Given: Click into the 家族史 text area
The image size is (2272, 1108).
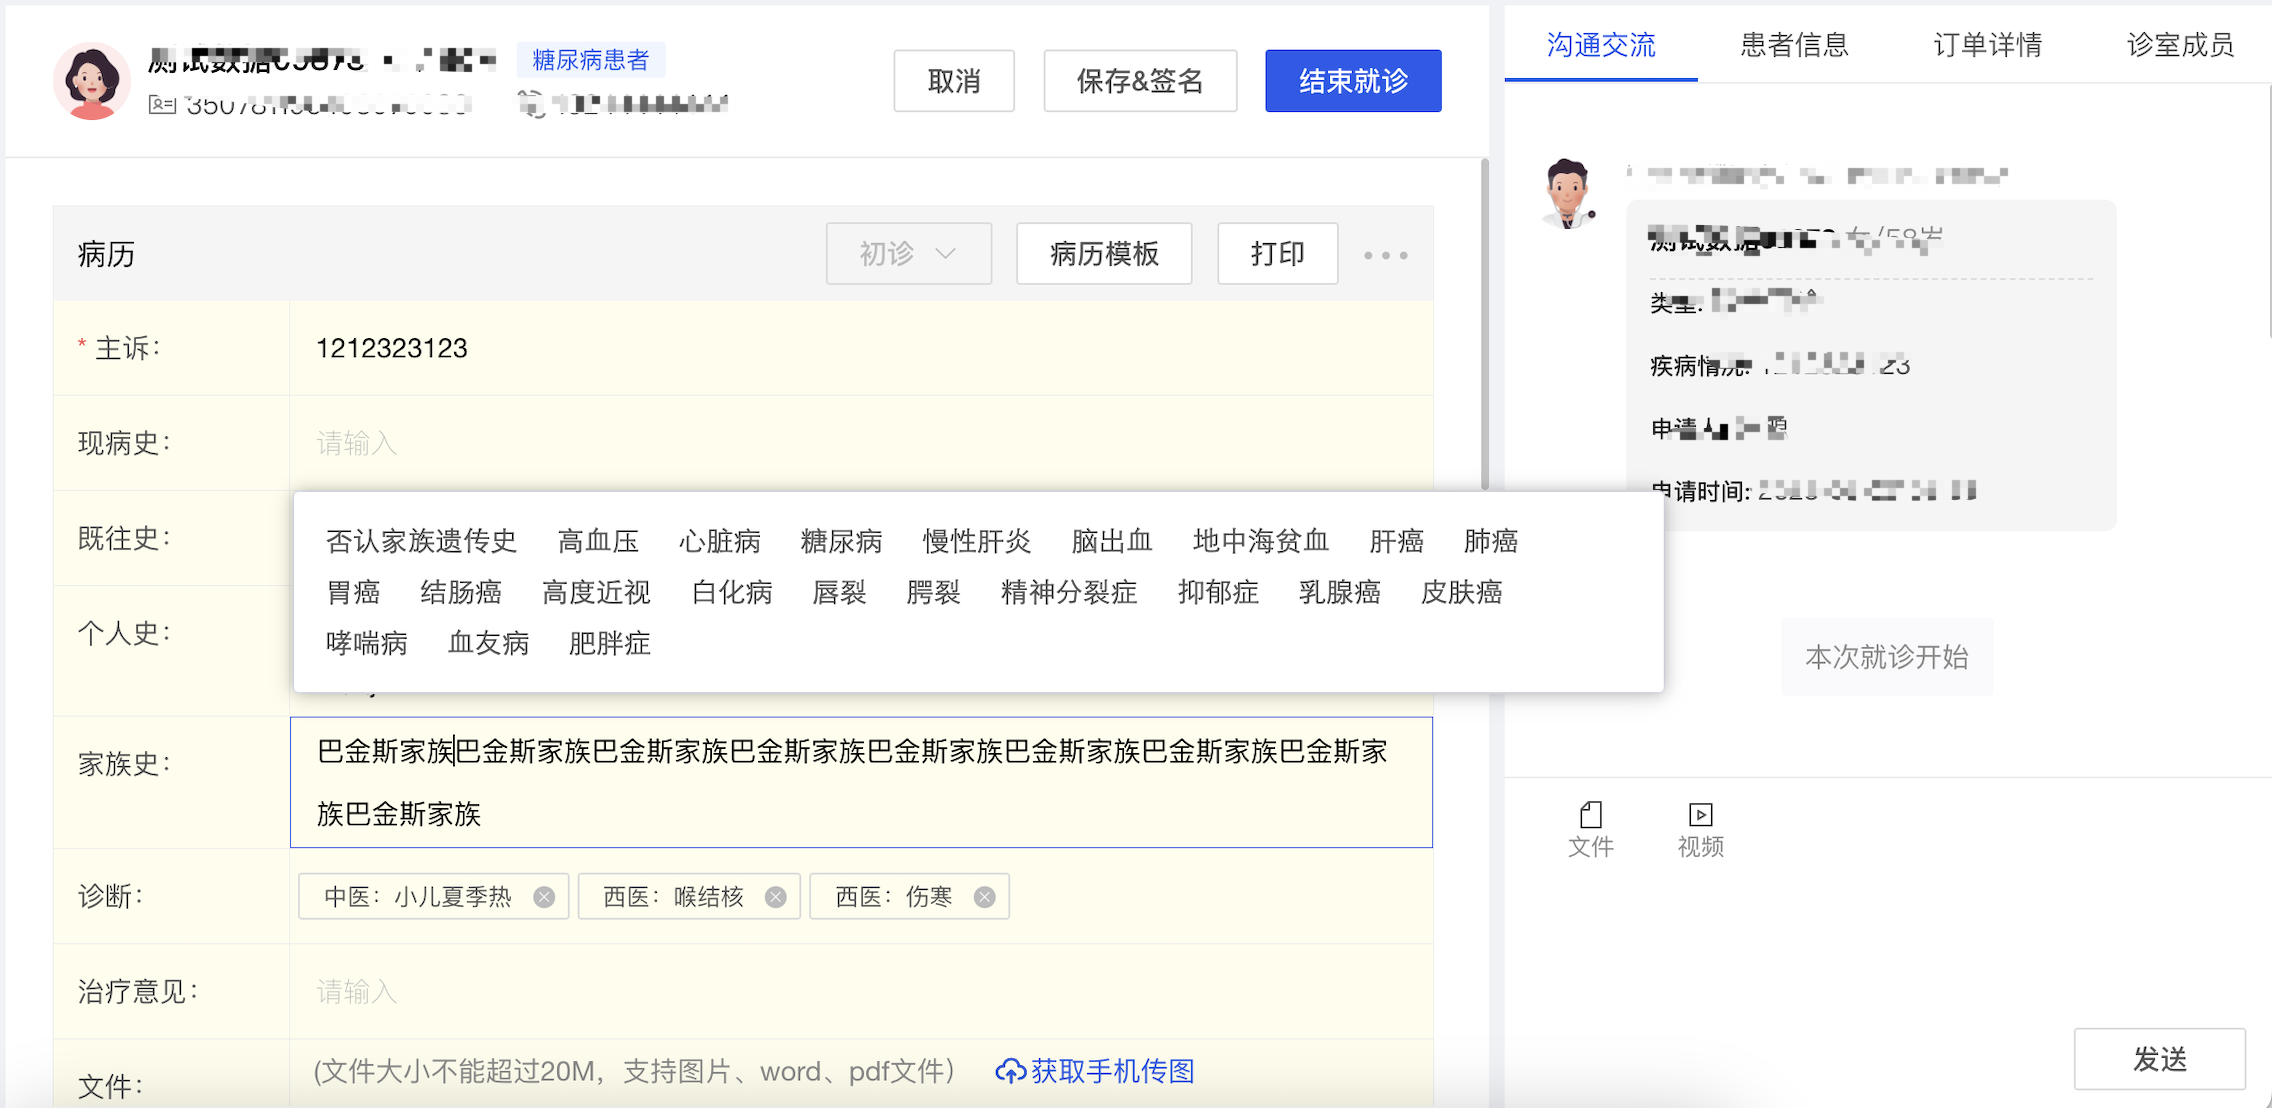Looking at the screenshot, I should pos(861,782).
